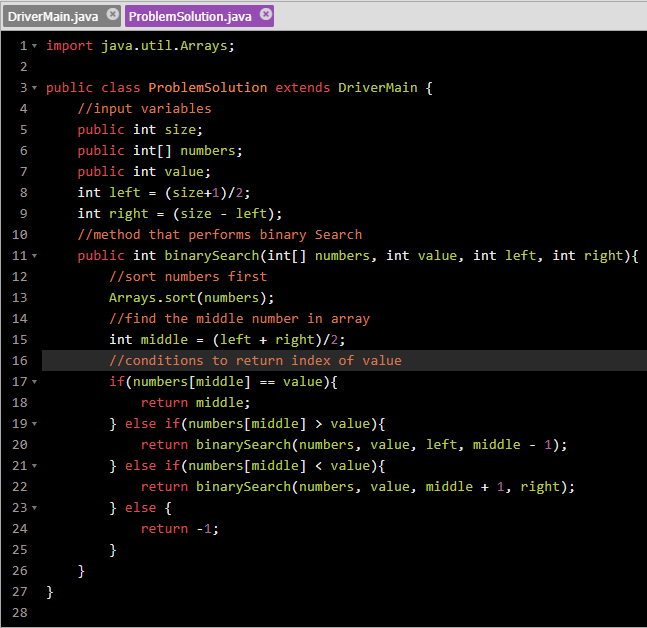
Task: Click 'DriverMain' after the extends keyword
Action: tap(378, 88)
